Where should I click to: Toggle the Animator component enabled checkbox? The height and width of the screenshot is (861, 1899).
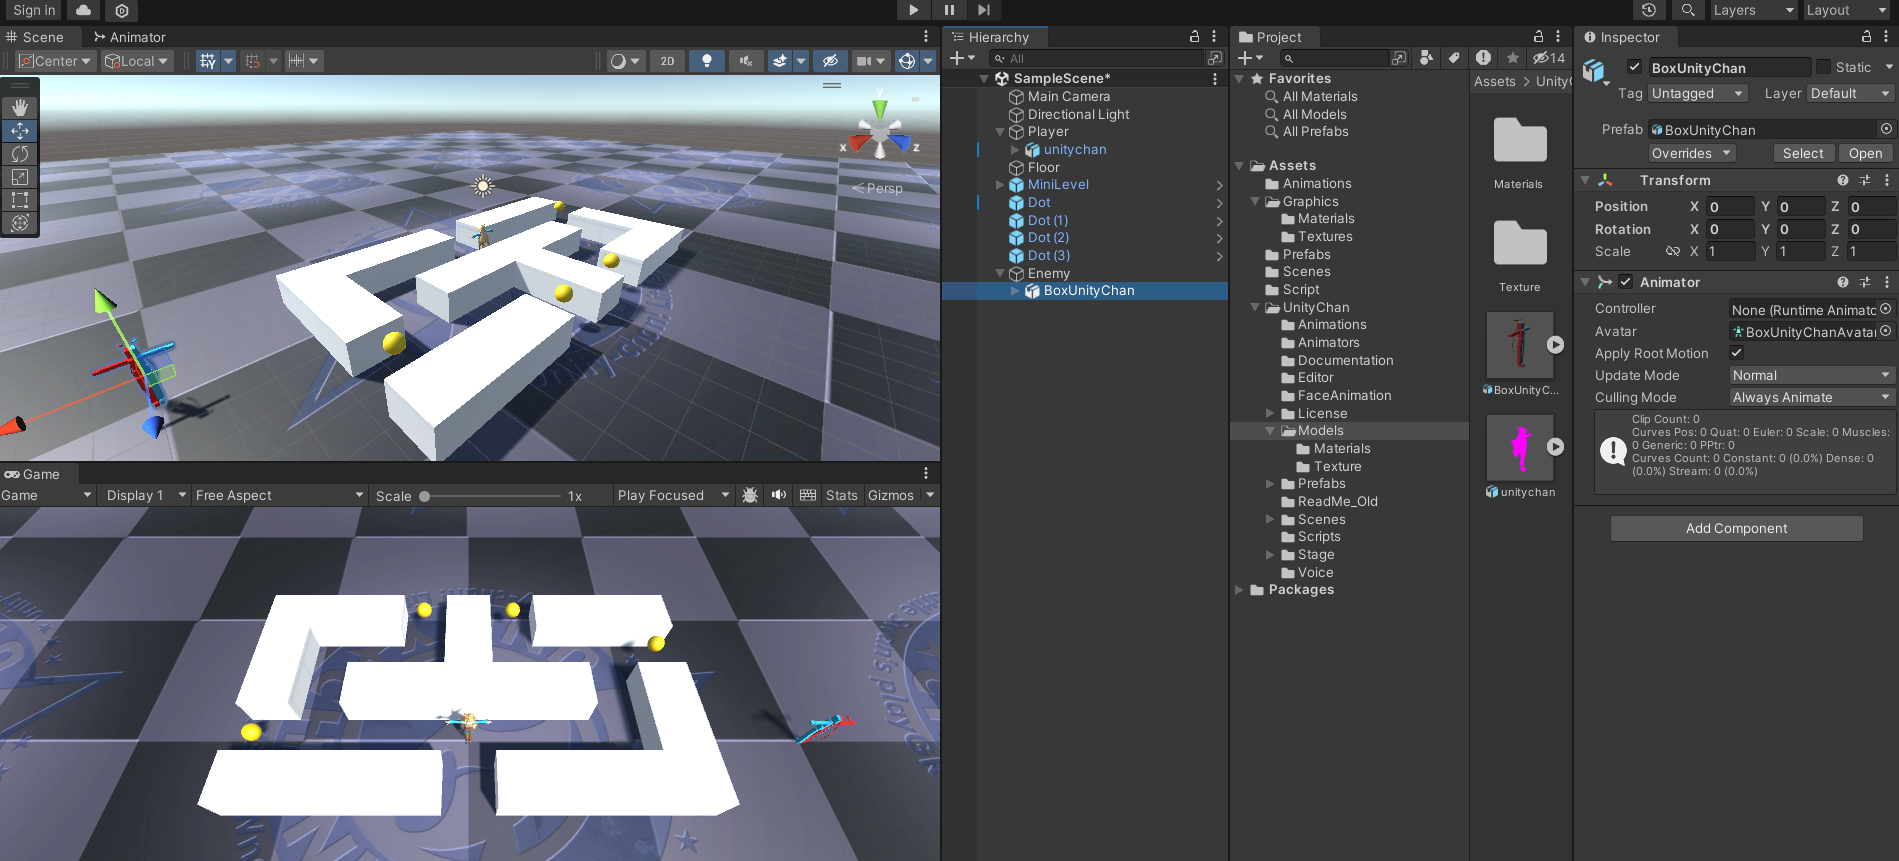coord(1626,282)
